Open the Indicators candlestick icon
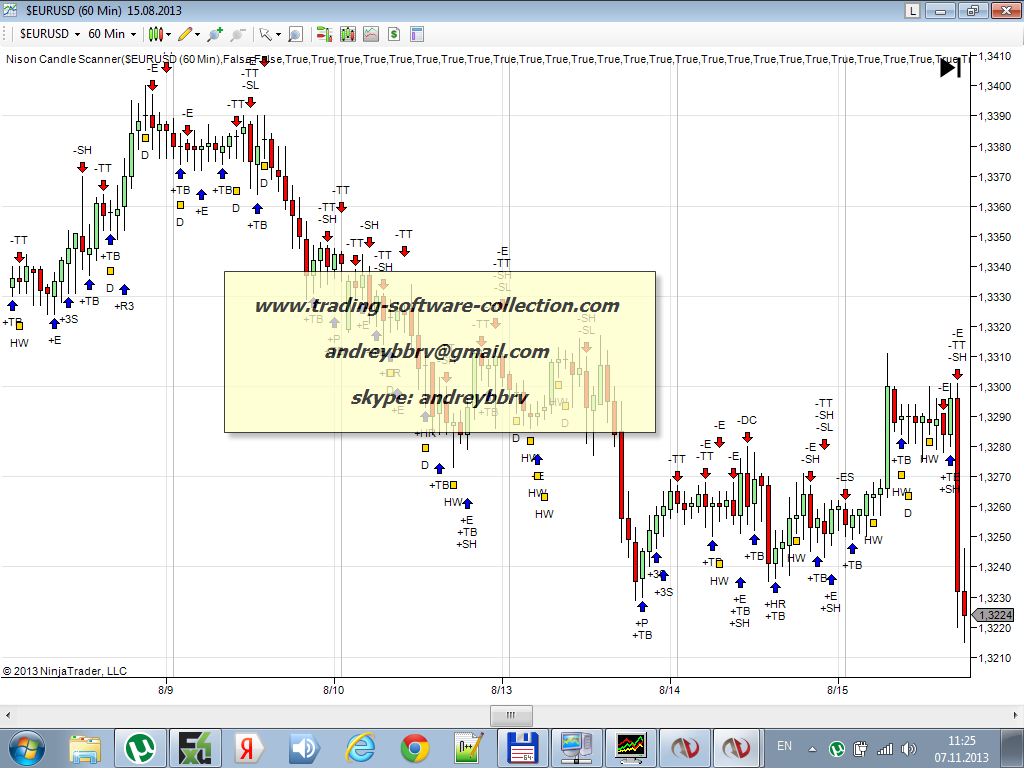The width and height of the screenshot is (1024, 768). coord(348,34)
